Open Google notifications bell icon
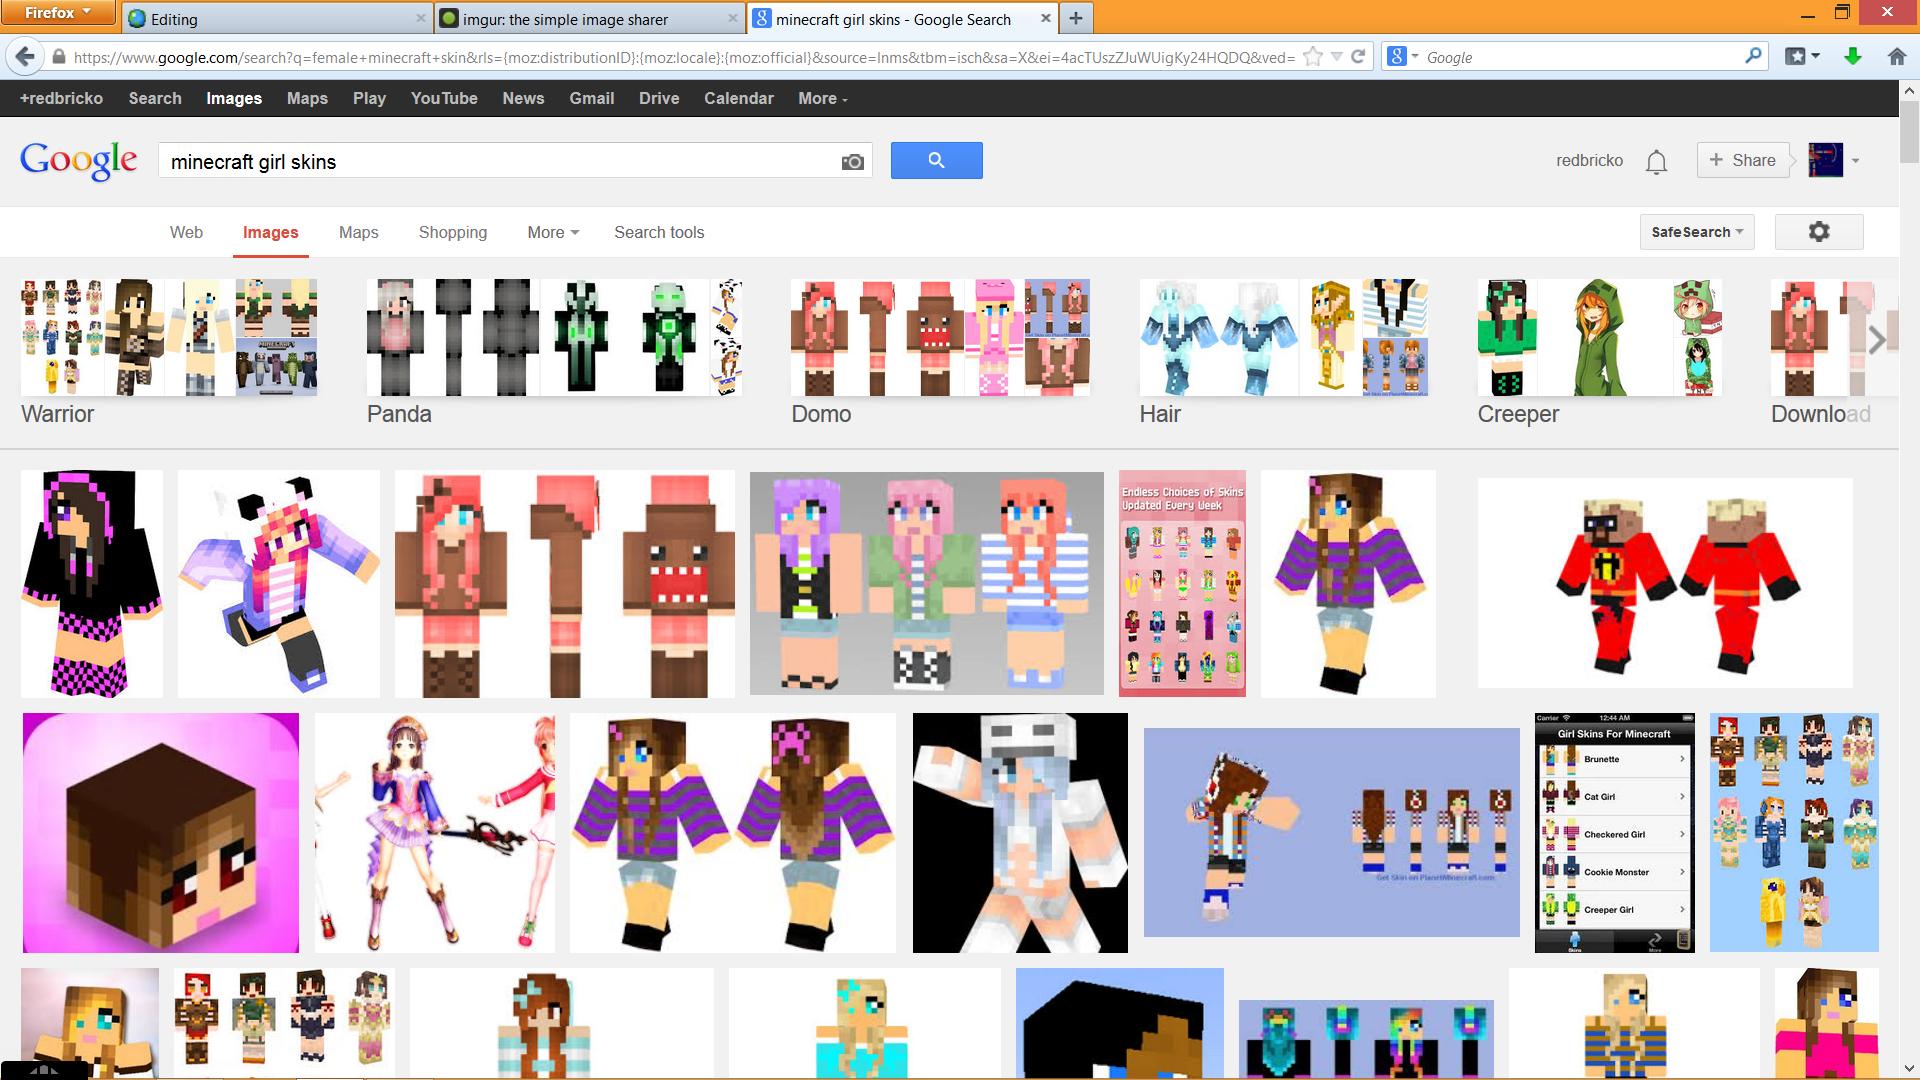 (x=1656, y=161)
